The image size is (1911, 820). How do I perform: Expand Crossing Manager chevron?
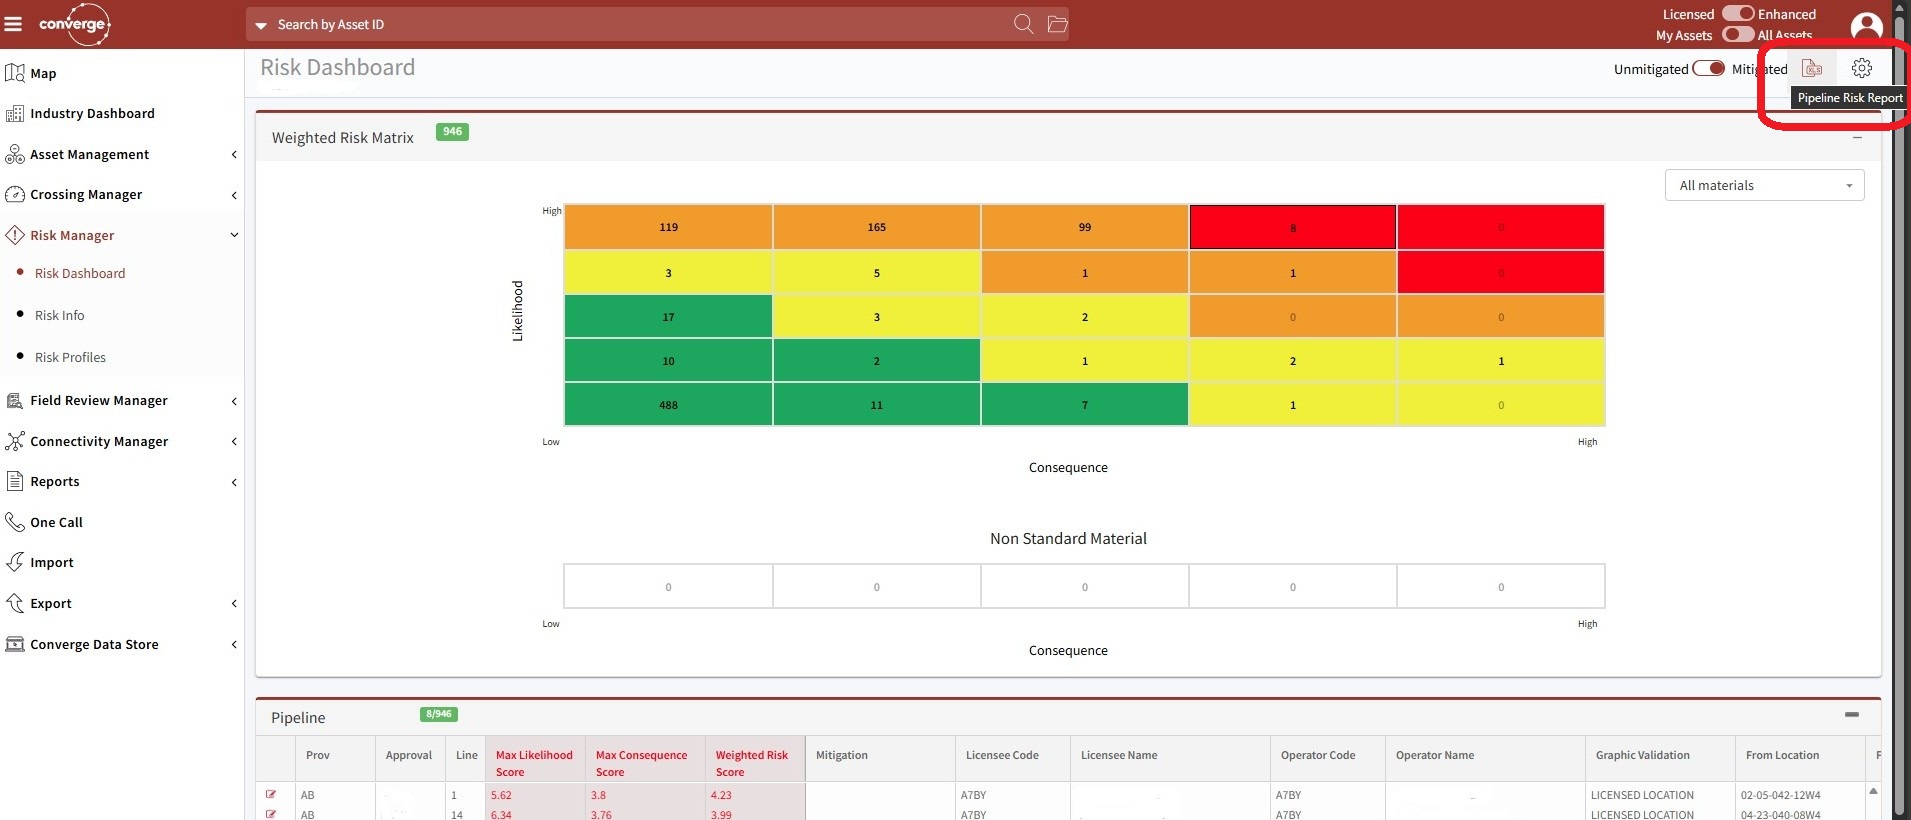click(234, 195)
